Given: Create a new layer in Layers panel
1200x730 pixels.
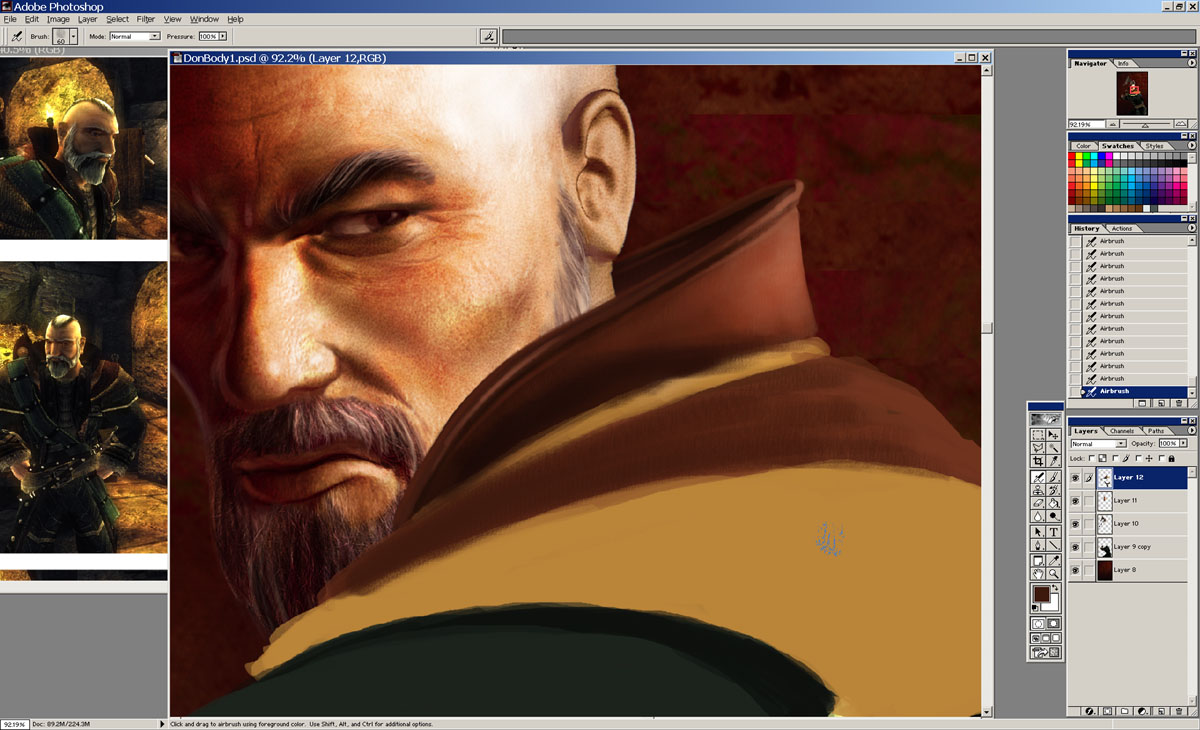Looking at the screenshot, I should tap(1160, 712).
